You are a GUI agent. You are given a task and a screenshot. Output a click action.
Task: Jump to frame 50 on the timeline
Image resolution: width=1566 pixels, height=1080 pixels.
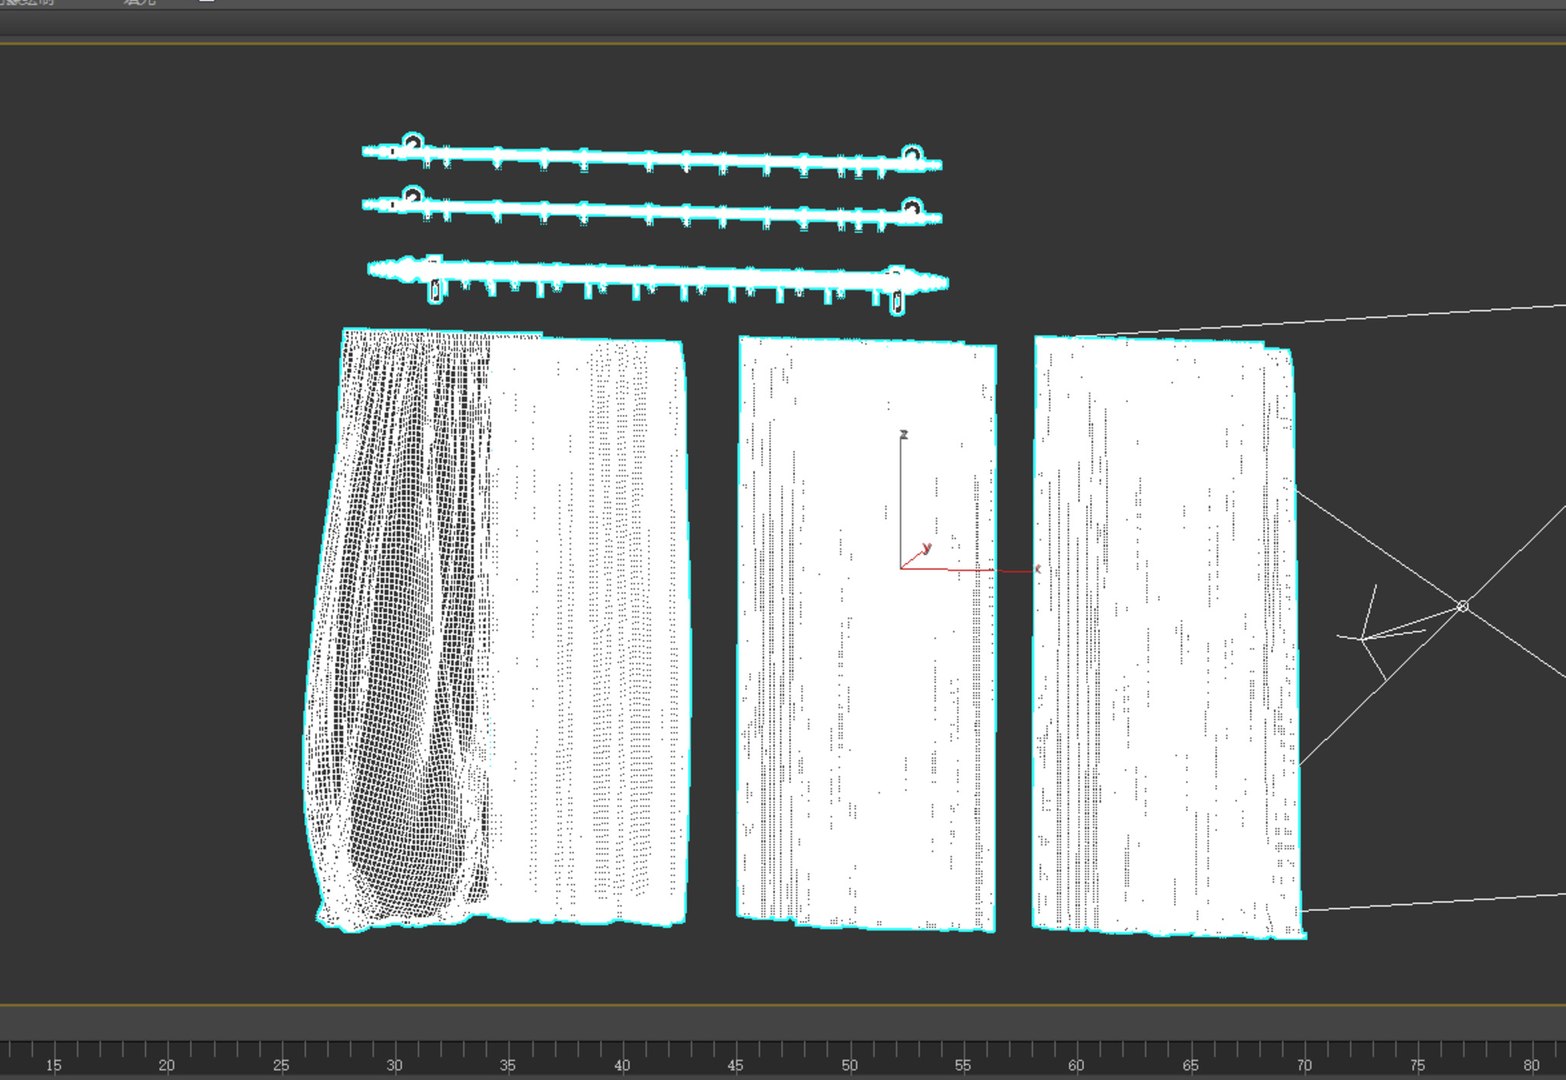tap(849, 1065)
